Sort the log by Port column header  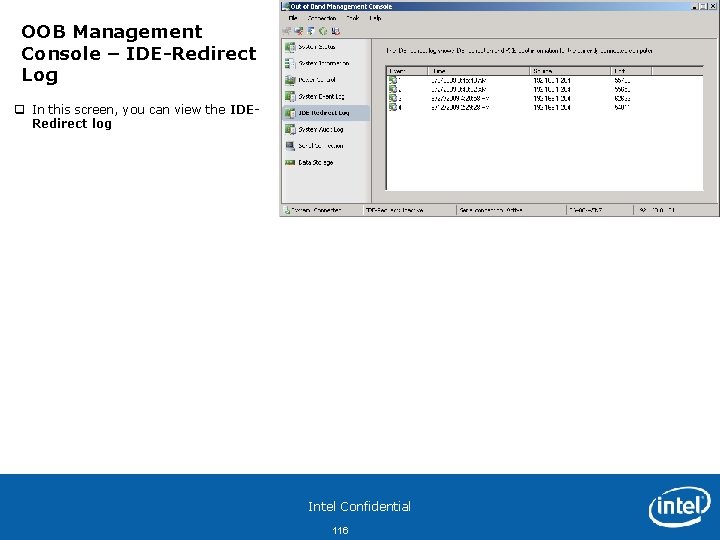pyautogui.click(x=631, y=71)
